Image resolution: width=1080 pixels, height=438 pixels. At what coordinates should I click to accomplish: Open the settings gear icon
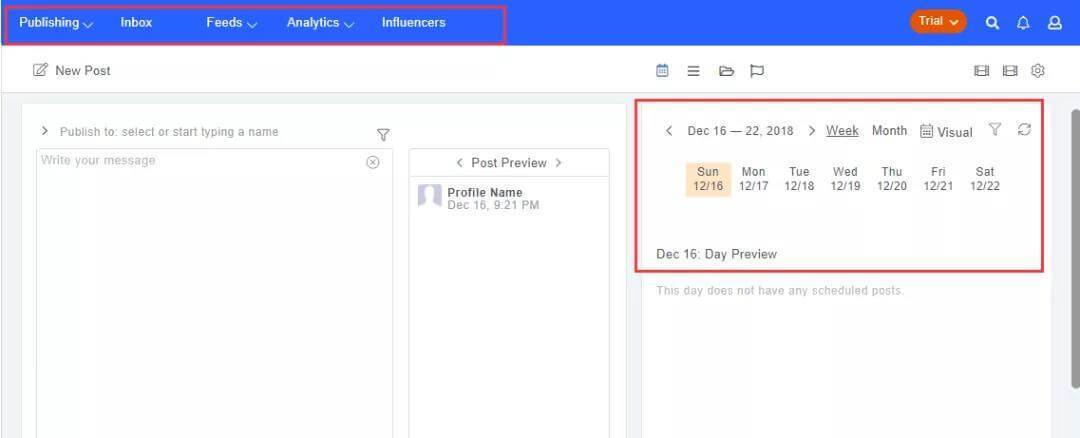coord(1038,71)
